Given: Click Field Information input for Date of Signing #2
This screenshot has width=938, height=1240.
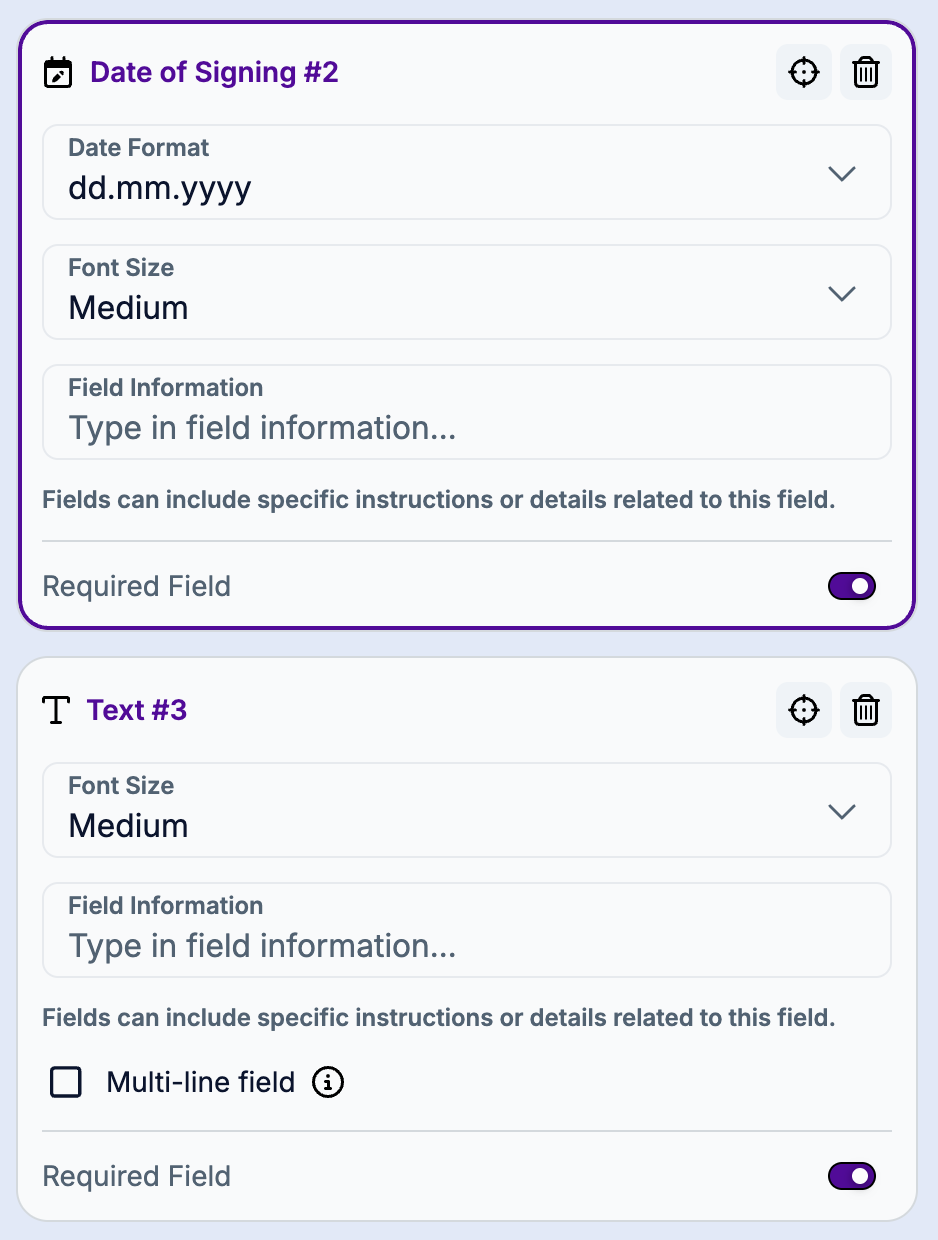Looking at the screenshot, I should pyautogui.click(x=466, y=428).
